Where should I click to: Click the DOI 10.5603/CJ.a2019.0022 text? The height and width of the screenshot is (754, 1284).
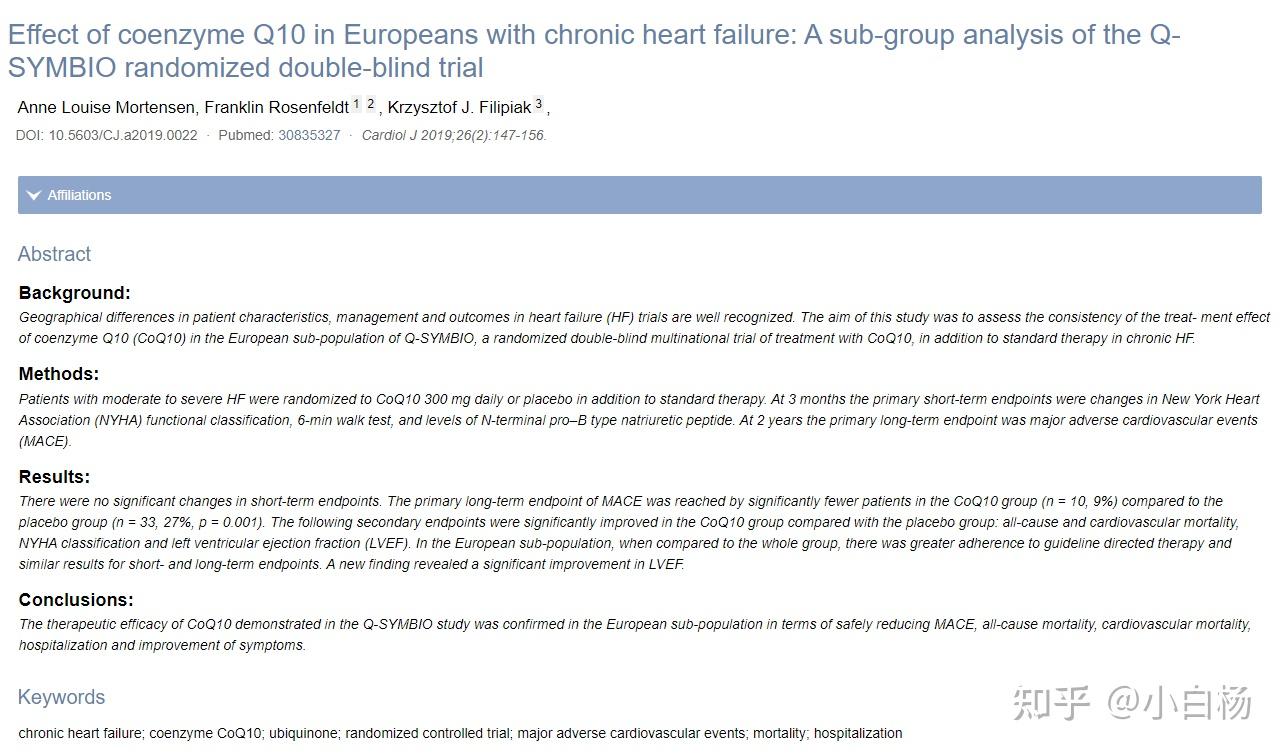(x=107, y=135)
